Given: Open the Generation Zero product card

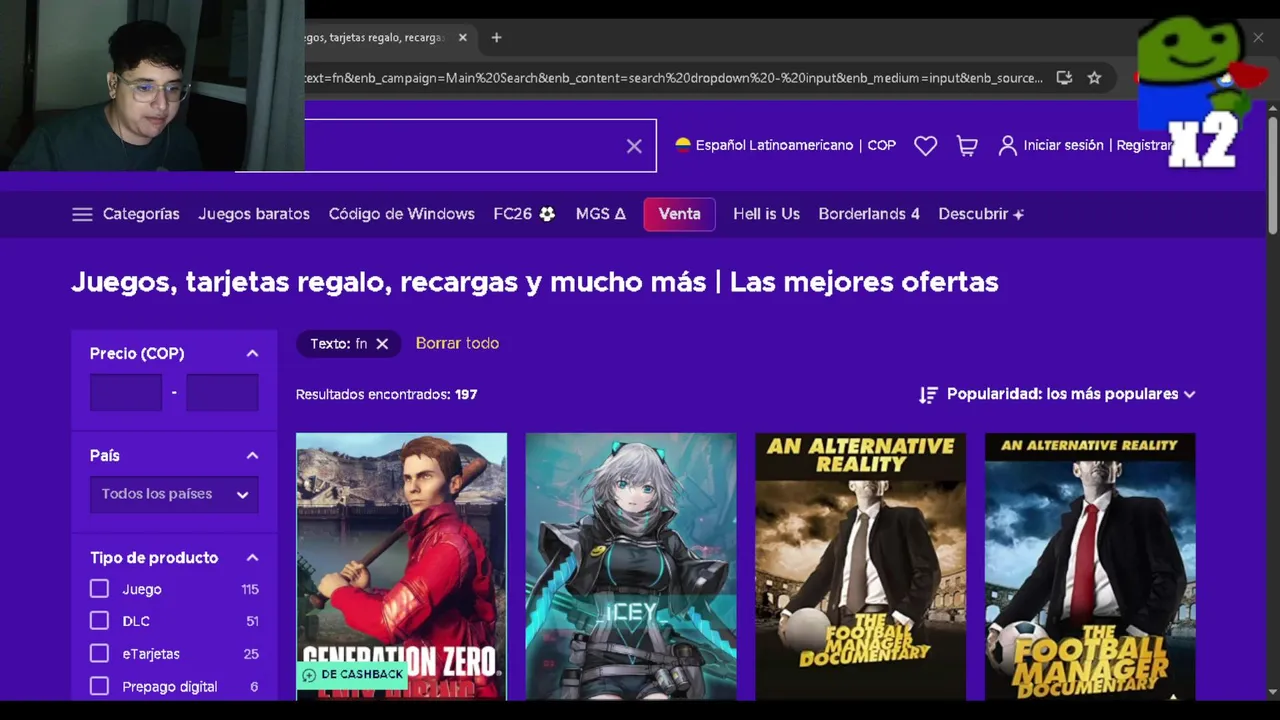Looking at the screenshot, I should click(401, 567).
